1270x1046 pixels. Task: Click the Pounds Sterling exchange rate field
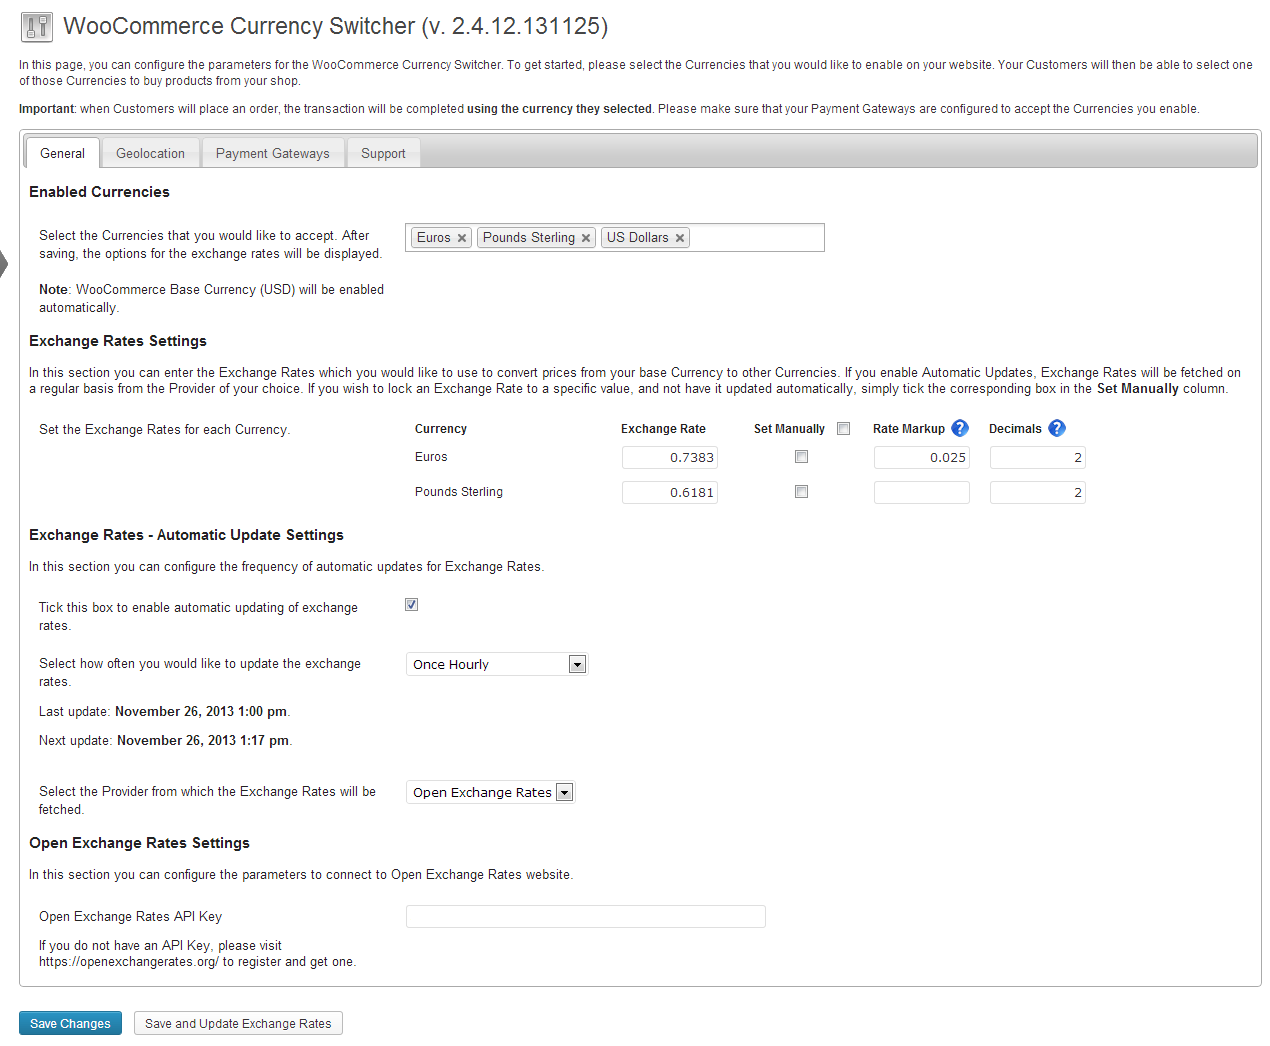coord(670,493)
